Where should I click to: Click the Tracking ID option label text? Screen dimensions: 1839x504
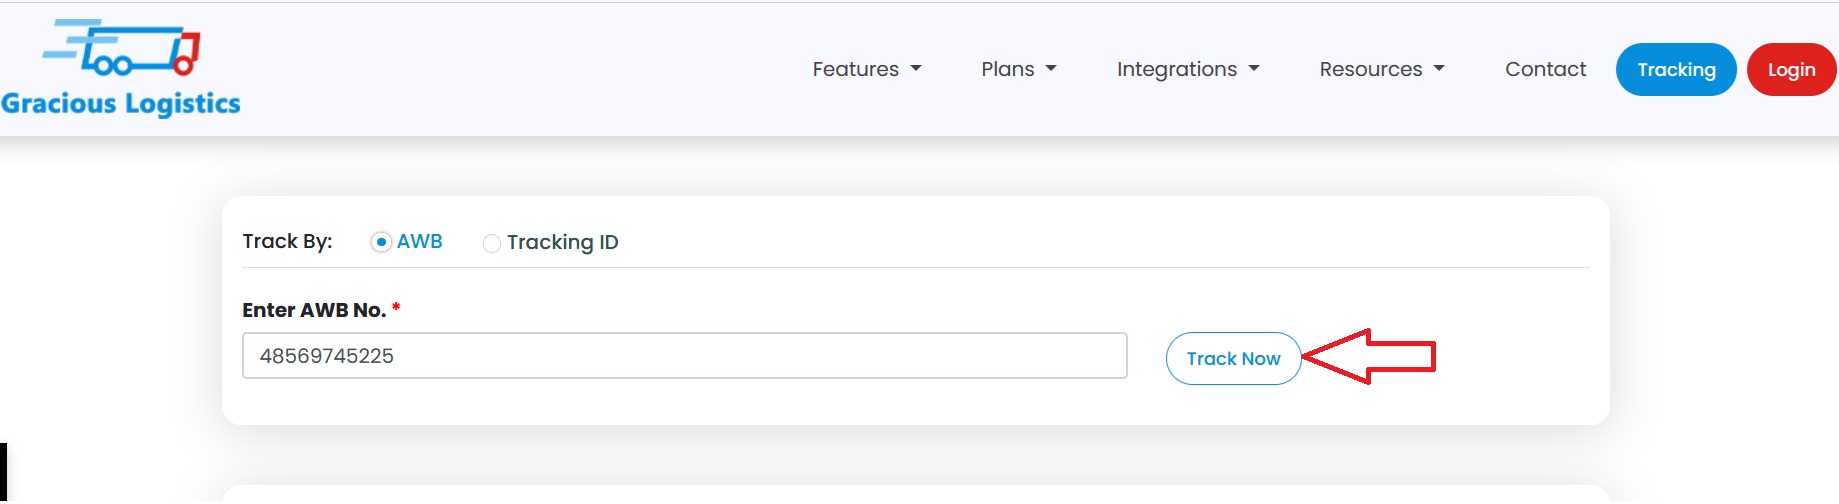pyautogui.click(x=562, y=242)
